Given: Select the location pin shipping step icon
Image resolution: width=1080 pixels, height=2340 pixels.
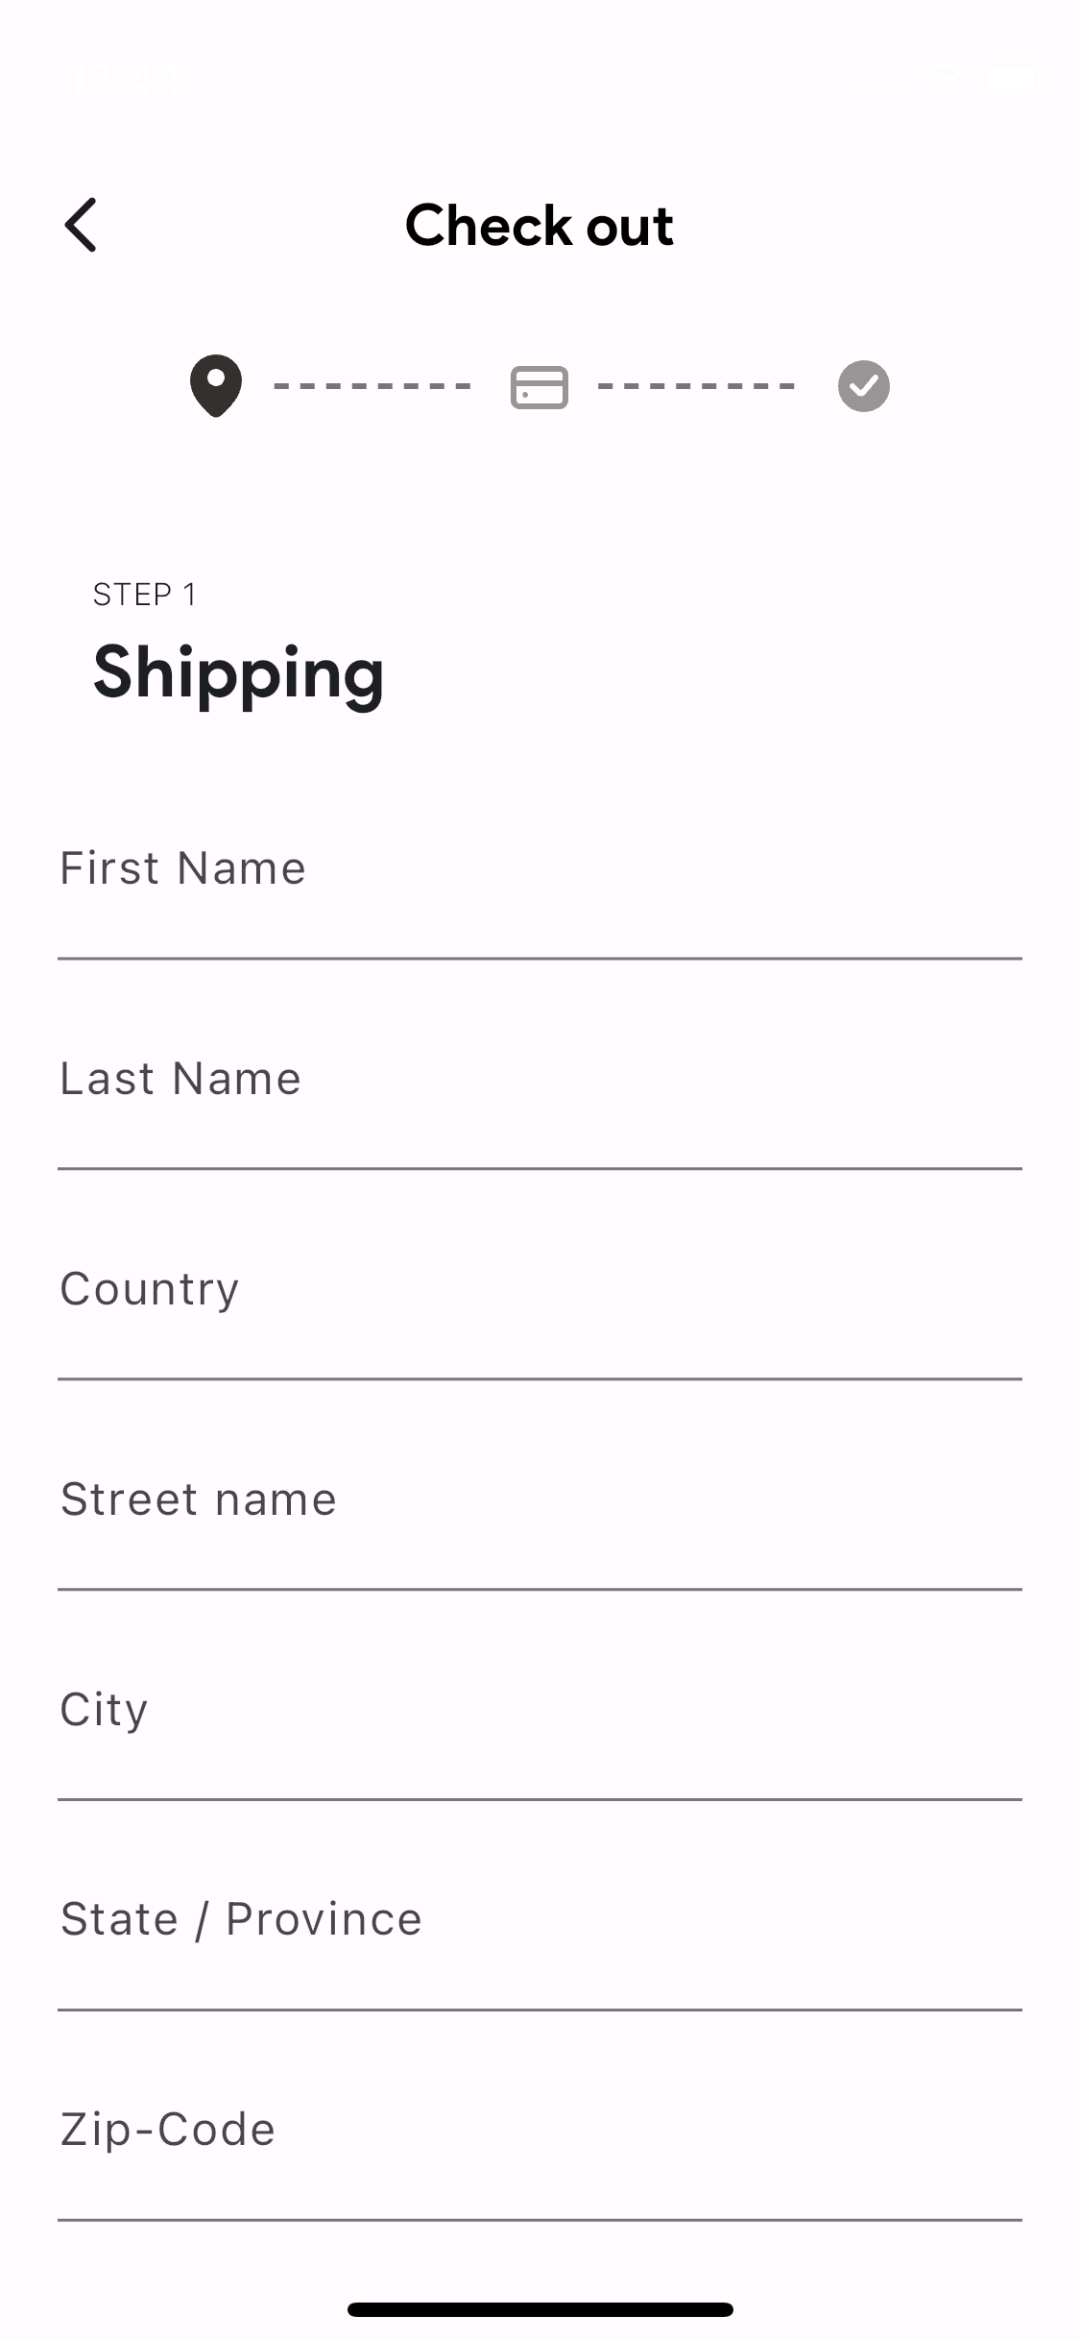Looking at the screenshot, I should point(216,386).
